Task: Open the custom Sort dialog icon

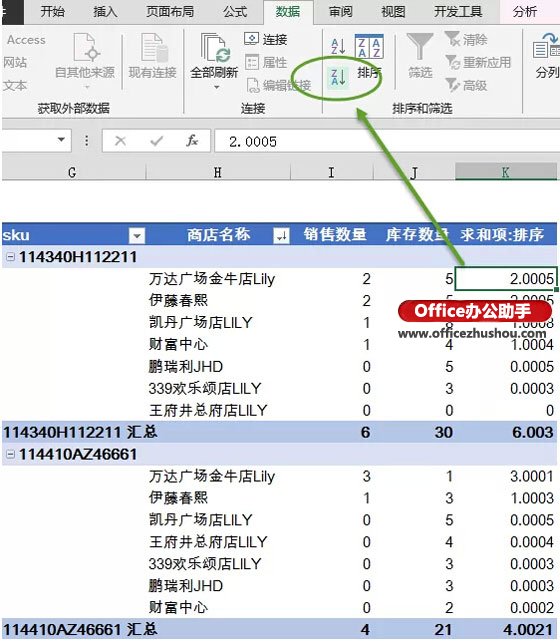Action: [x=369, y=46]
